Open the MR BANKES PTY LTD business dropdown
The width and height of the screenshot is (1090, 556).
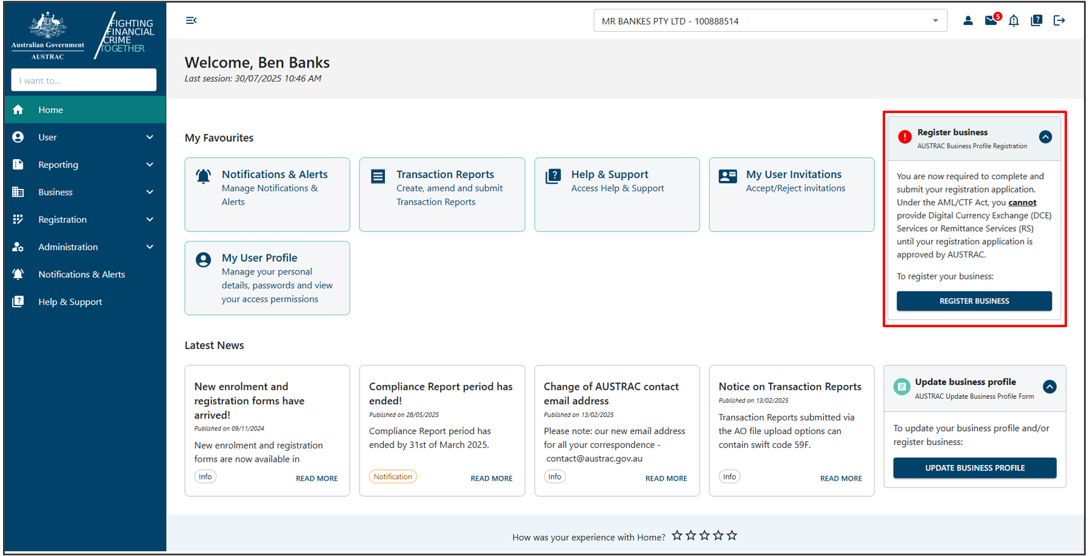[x=770, y=21]
